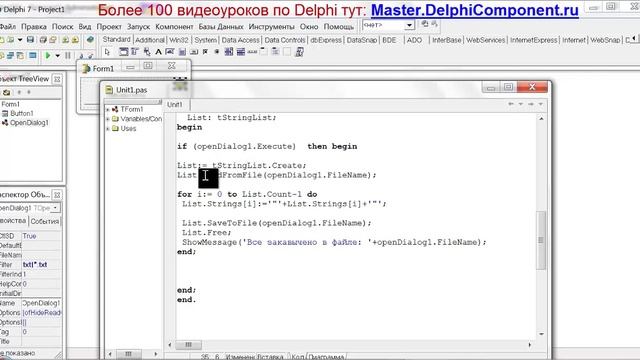Click the code editor horizontal scrollbar thumb
The width and height of the screenshot is (640, 360).
click(x=188, y=345)
